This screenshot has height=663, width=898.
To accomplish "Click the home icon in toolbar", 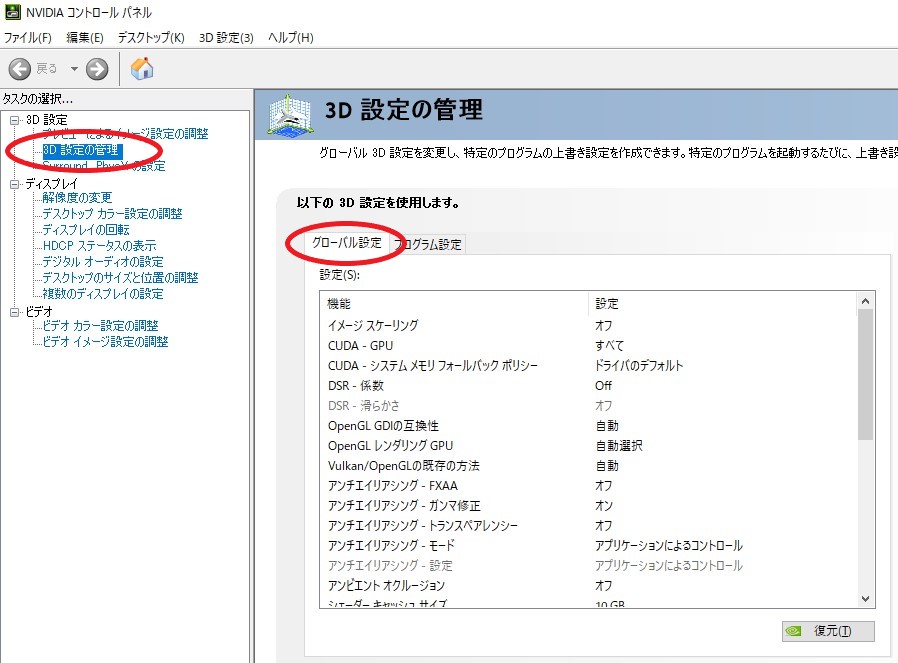I will 141,69.
